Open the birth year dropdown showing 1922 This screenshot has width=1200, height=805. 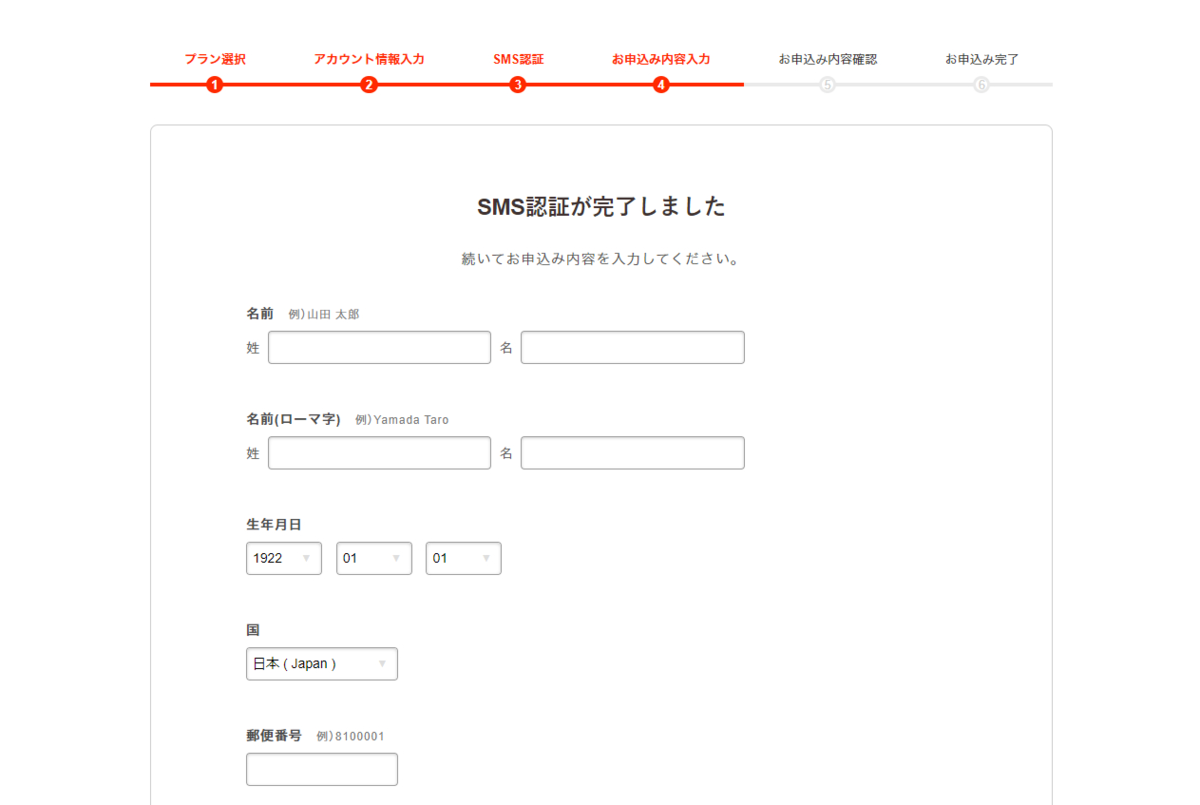click(284, 558)
